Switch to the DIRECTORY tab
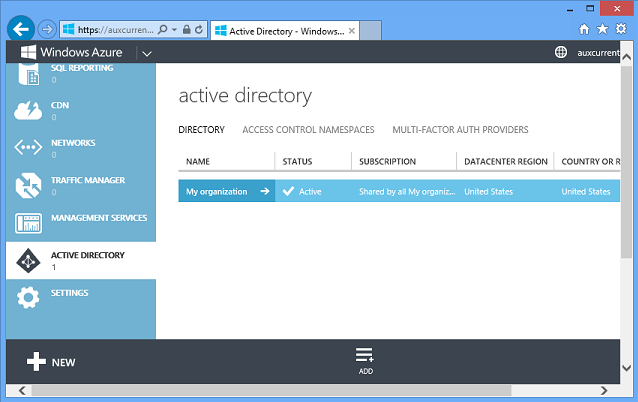Viewport: 638px width, 402px height. point(201,130)
